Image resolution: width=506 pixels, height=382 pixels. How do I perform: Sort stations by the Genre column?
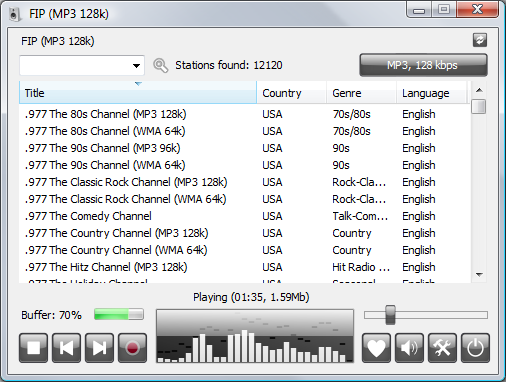[x=362, y=93]
